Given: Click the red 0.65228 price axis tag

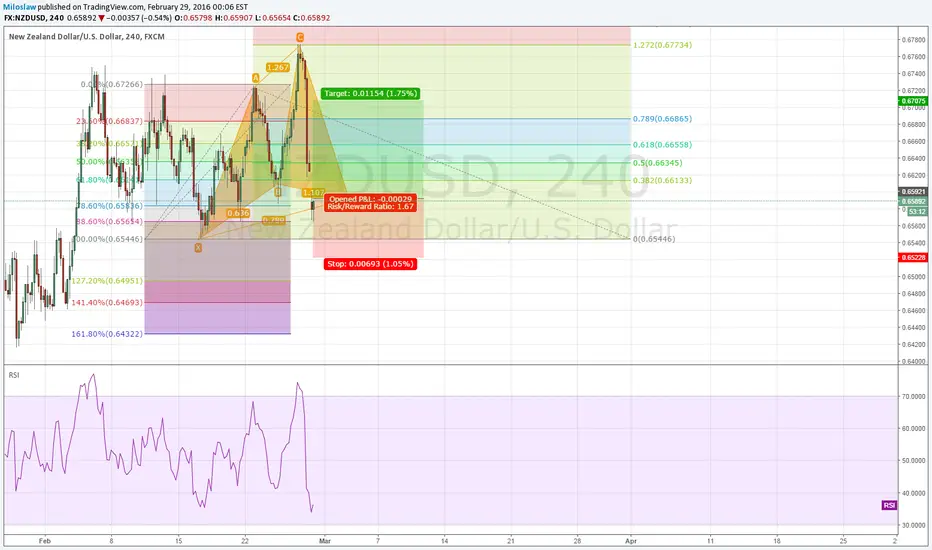Looking at the screenshot, I should click(x=914, y=257).
